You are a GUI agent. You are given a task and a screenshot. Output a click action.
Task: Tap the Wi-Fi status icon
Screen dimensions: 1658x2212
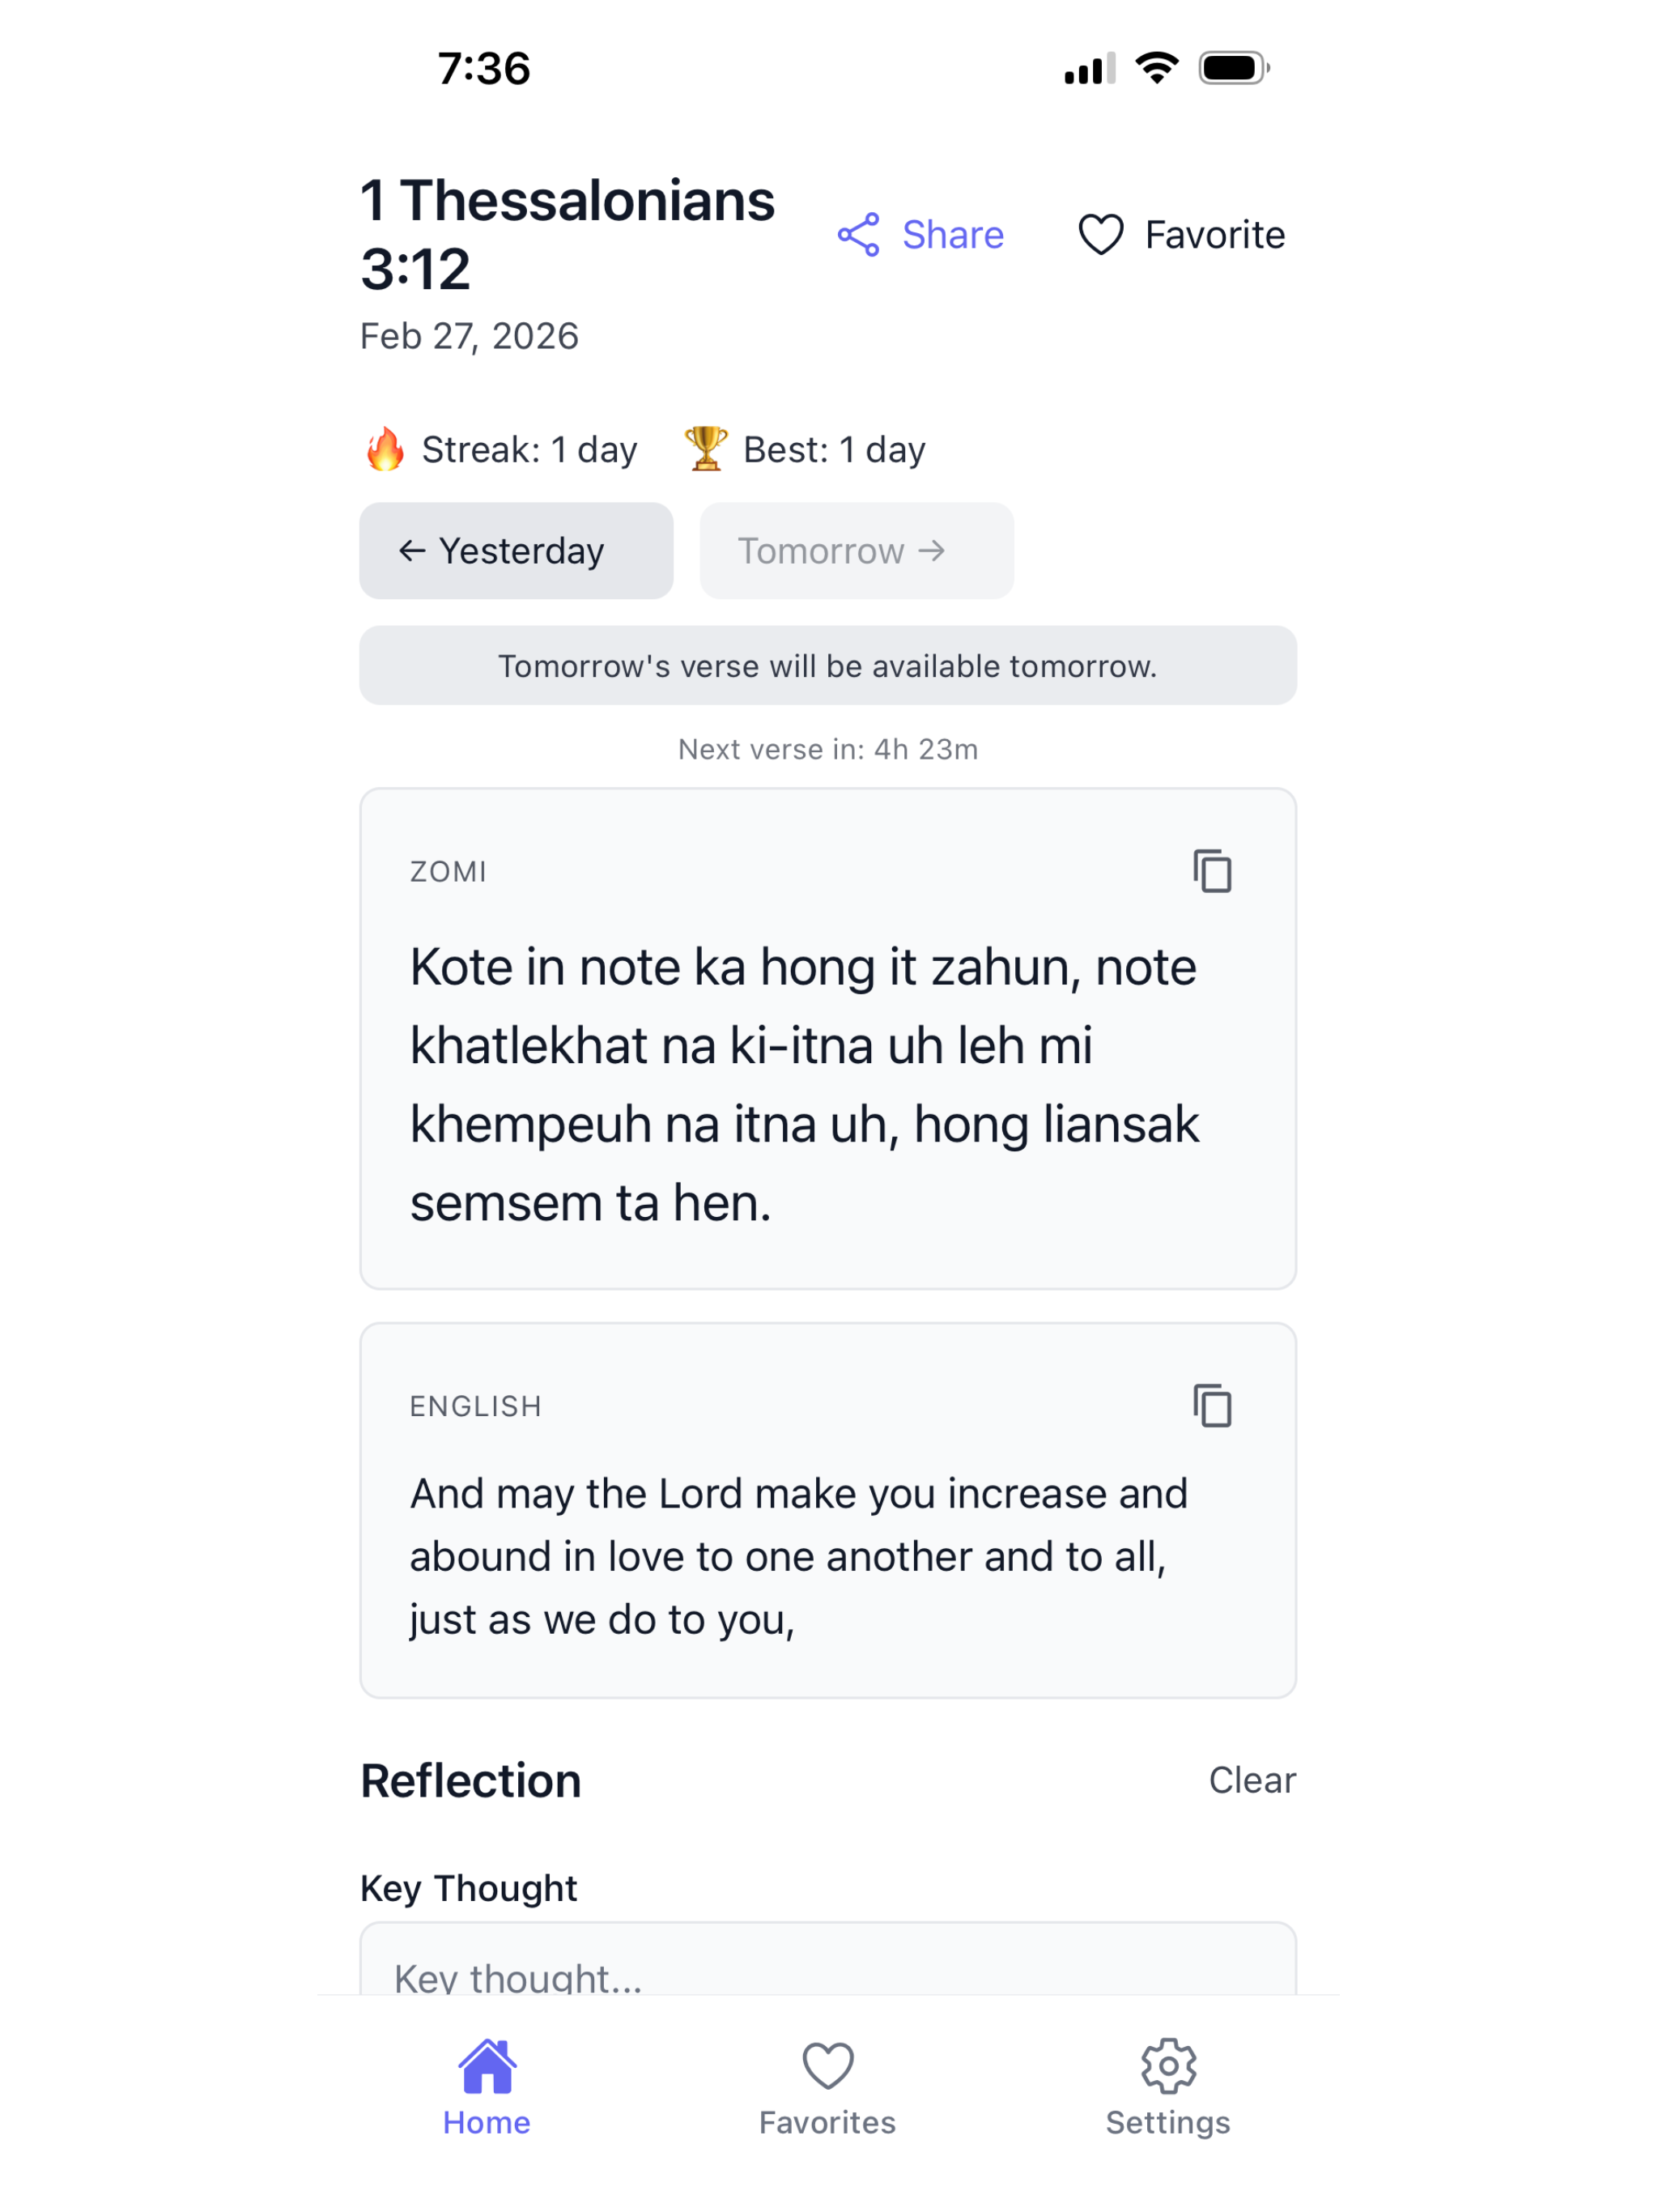coord(1156,68)
